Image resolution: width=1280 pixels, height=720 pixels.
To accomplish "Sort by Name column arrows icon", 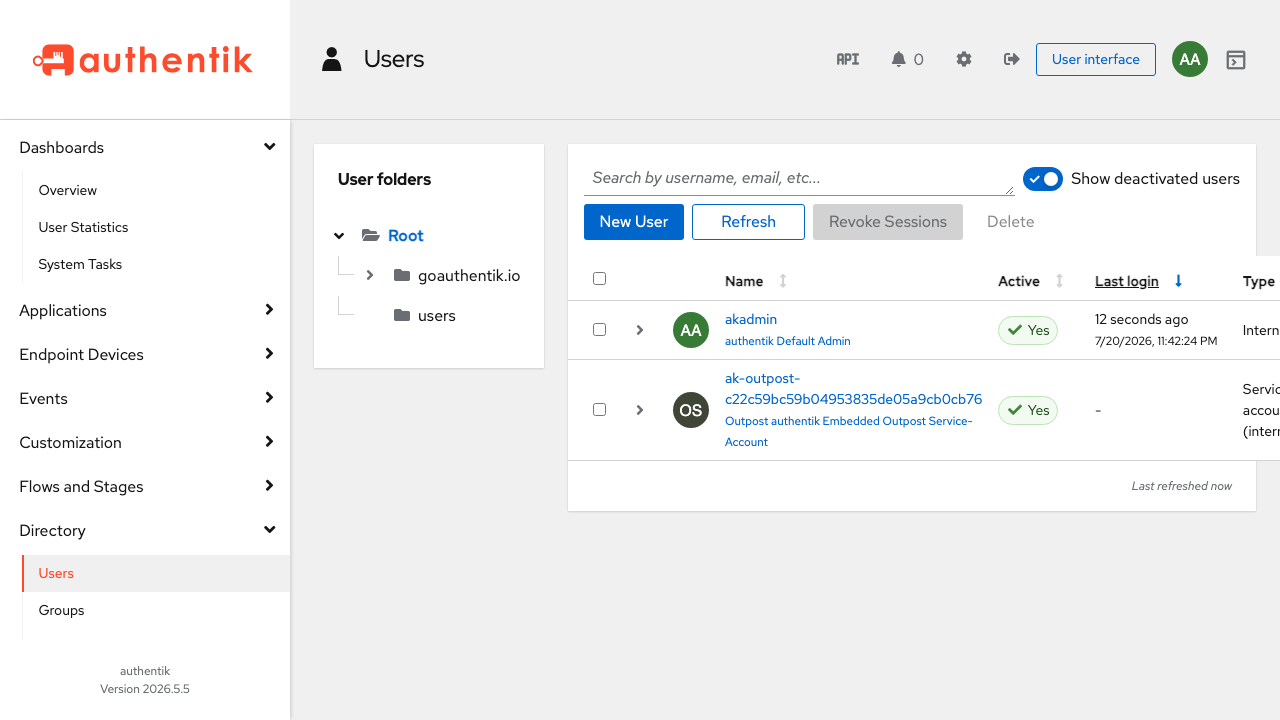I will 783,281.
